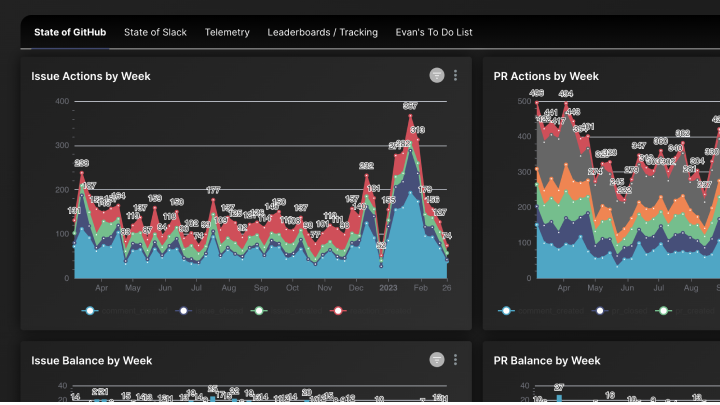Click red legend marker in Issue Actions chart
Screen dimensions: 720x405
(x=338, y=311)
